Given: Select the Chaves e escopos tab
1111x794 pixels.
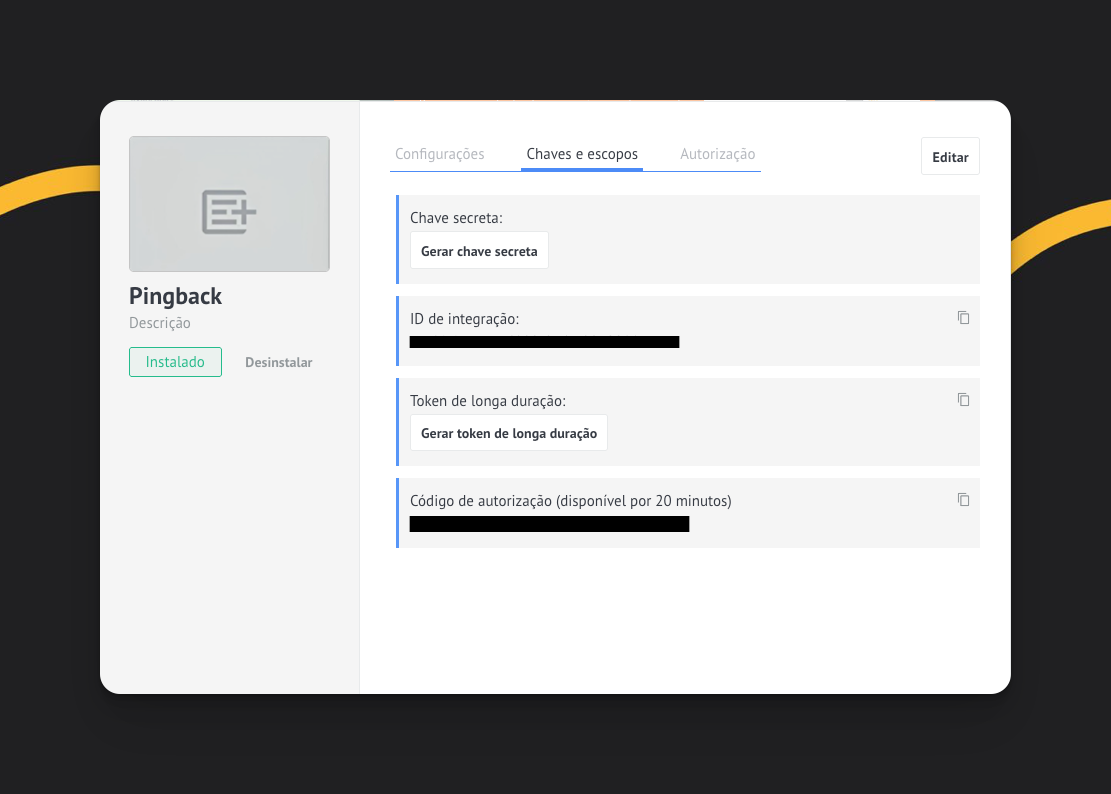Looking at the screenshot, I should point(582,154).
